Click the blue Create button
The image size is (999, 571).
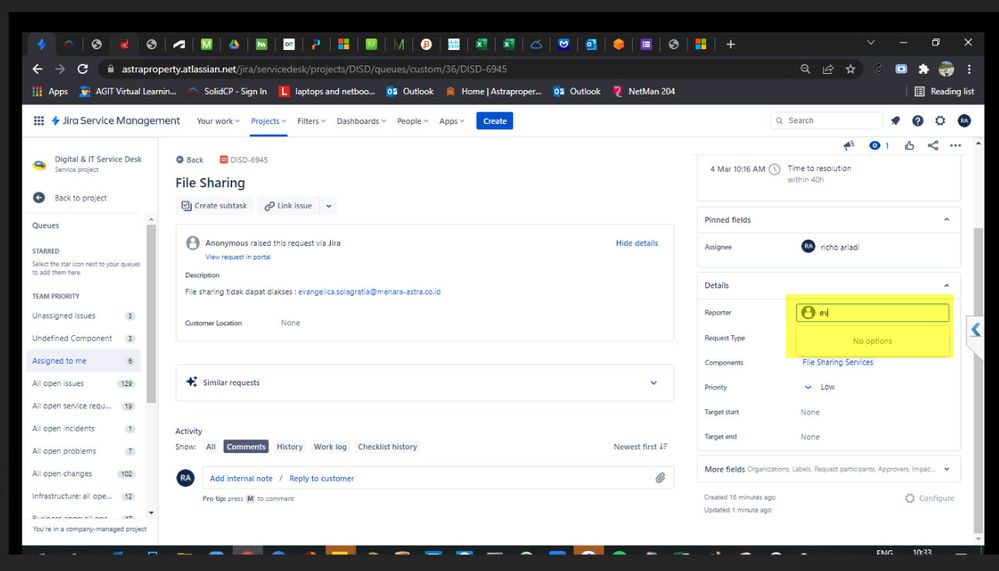tap(494, 121)
